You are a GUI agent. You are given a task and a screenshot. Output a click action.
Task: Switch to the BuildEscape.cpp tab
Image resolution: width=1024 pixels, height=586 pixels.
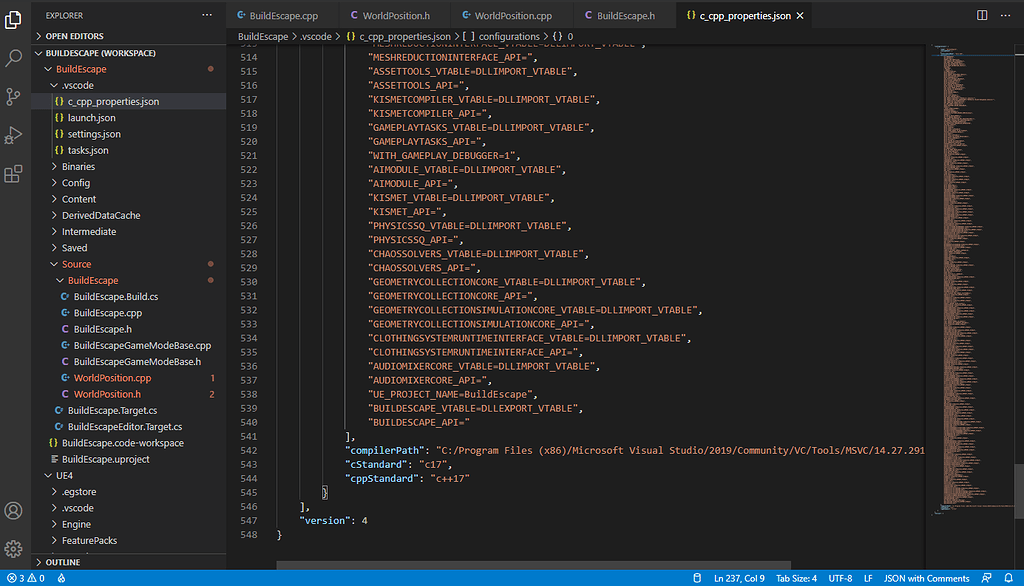coord(282,15)
